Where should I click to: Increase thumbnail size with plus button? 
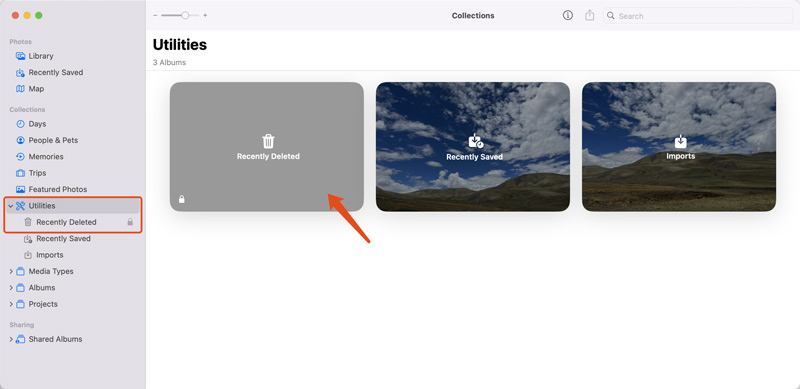click(205, 15)
